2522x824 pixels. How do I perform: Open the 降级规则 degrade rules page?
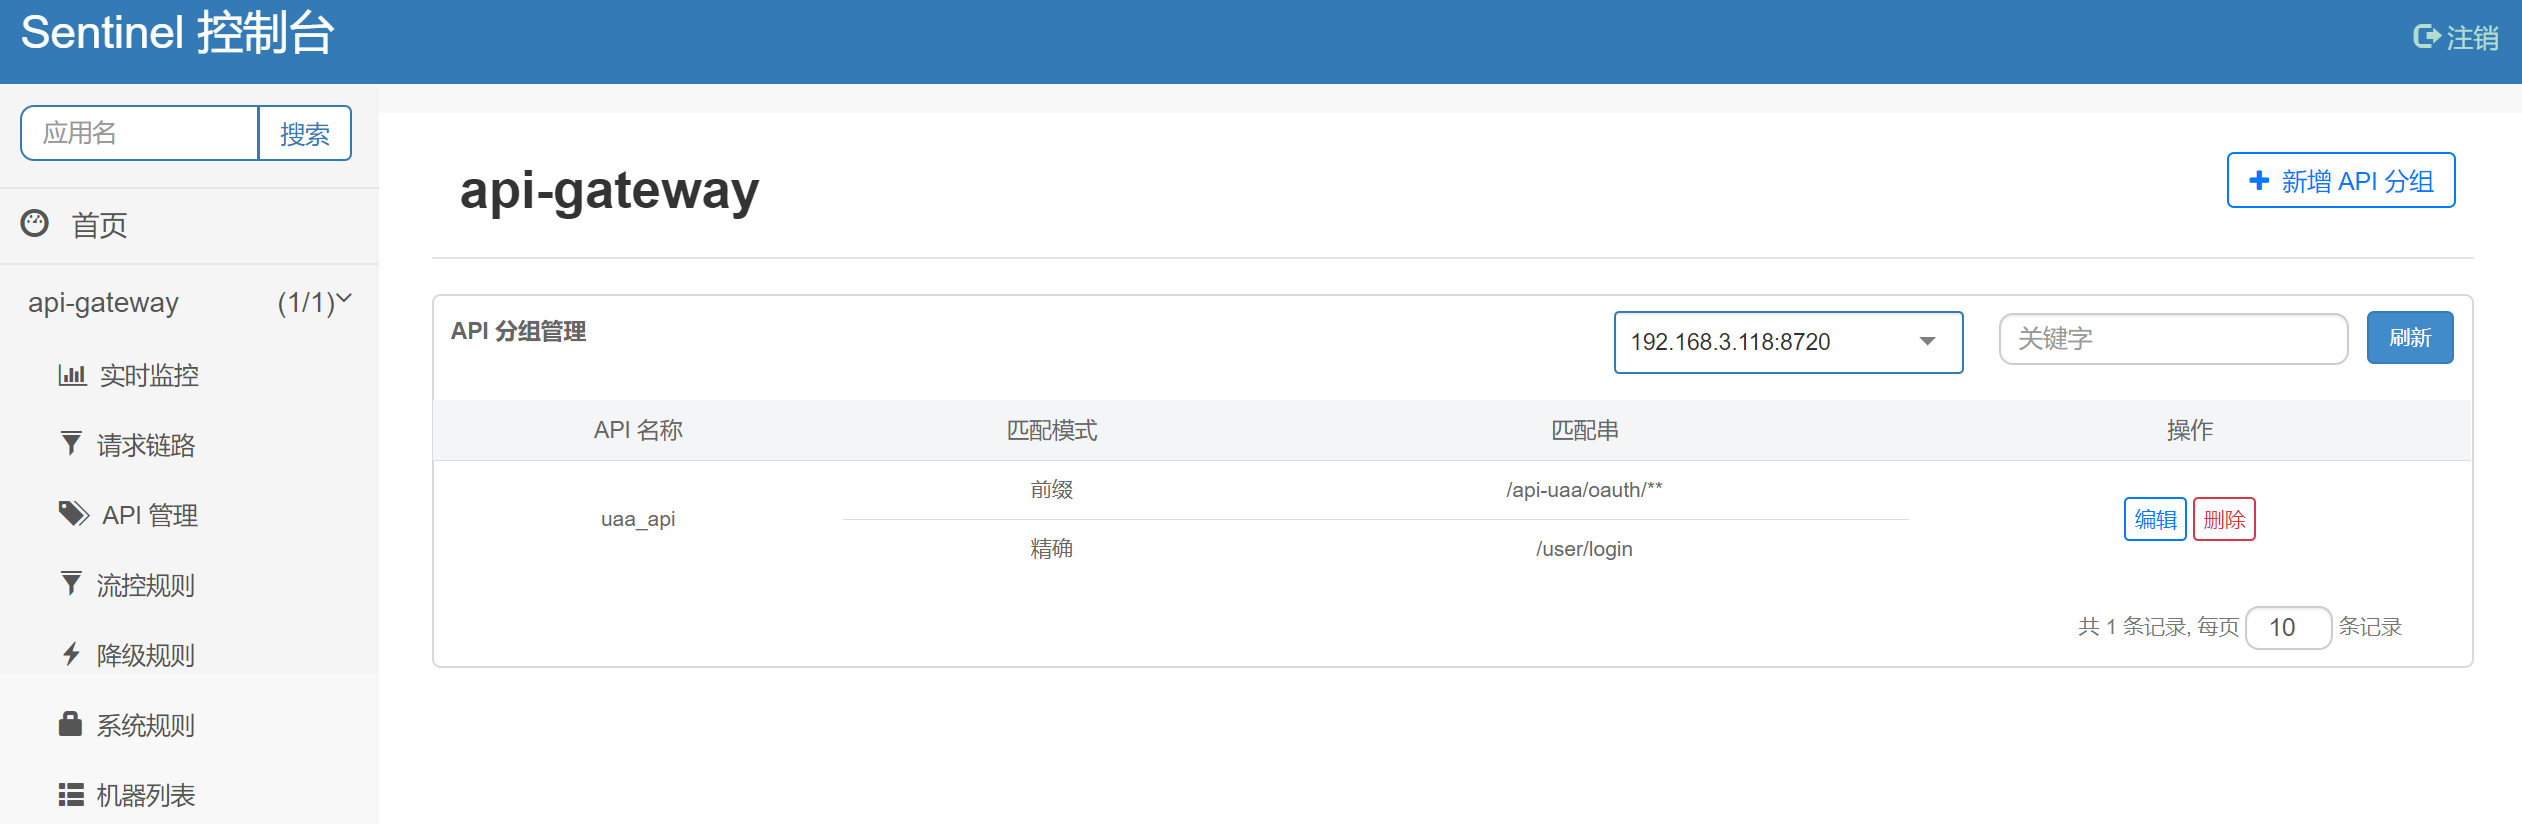pos(146,655)
